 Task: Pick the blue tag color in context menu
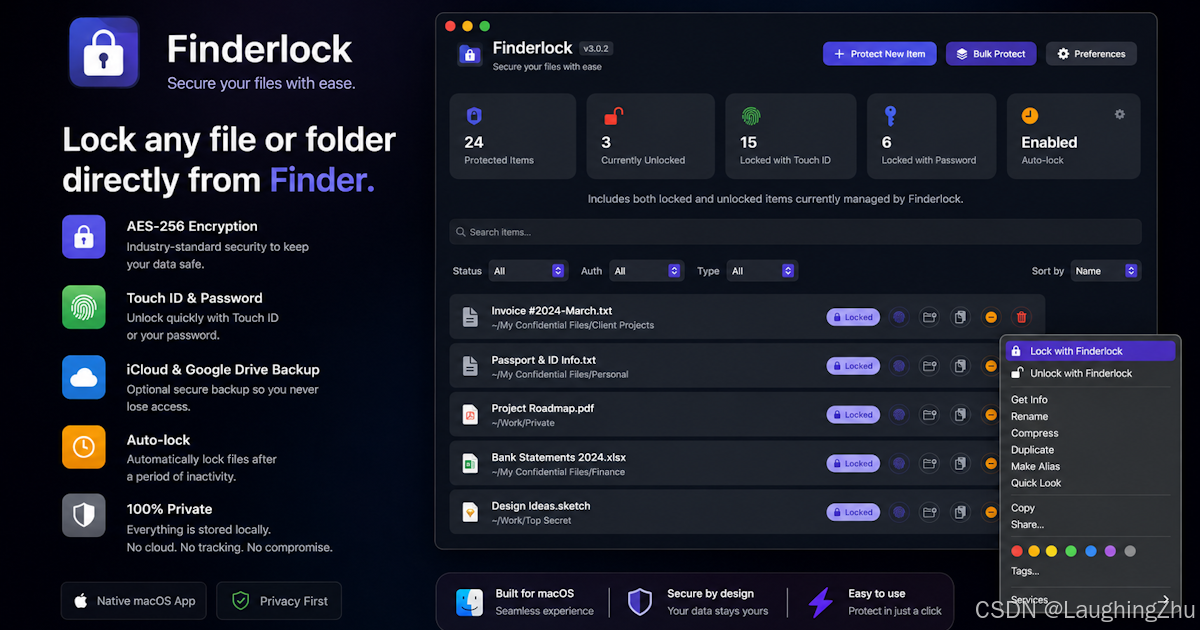(x=1091, y=551)
